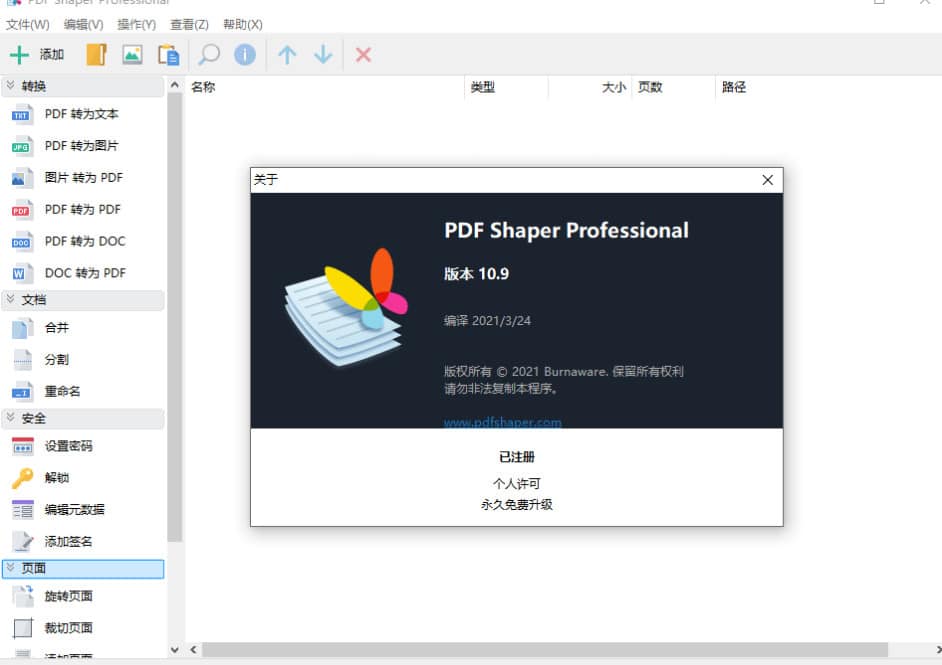Click the red X remove icon
The image size is (942, 665).
click(x=363, y=55)
